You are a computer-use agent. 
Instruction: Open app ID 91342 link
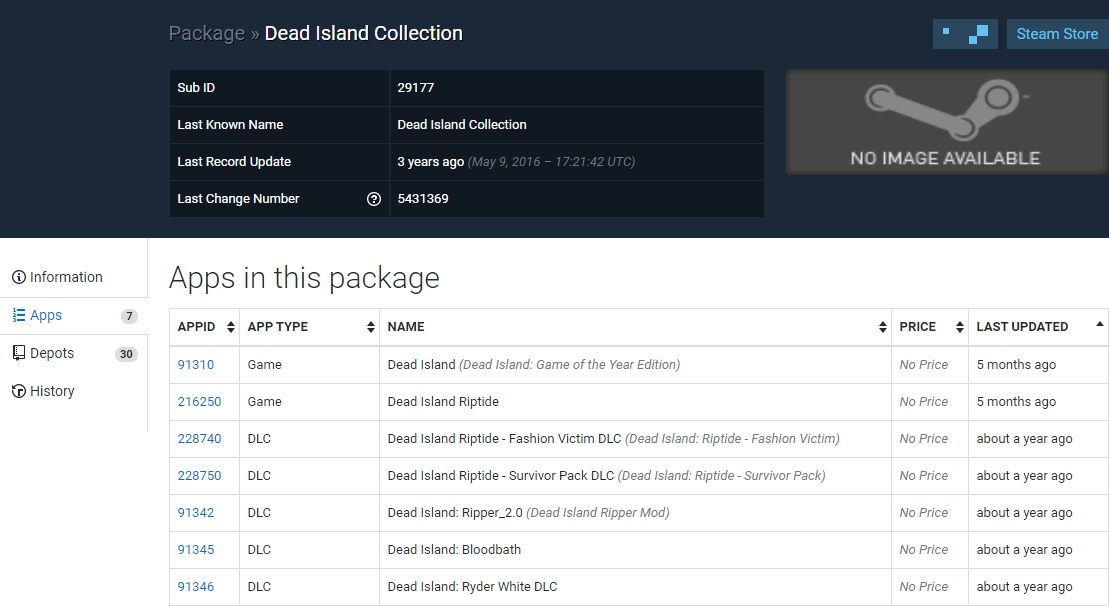pyautogui.click(x=196, y=513)
